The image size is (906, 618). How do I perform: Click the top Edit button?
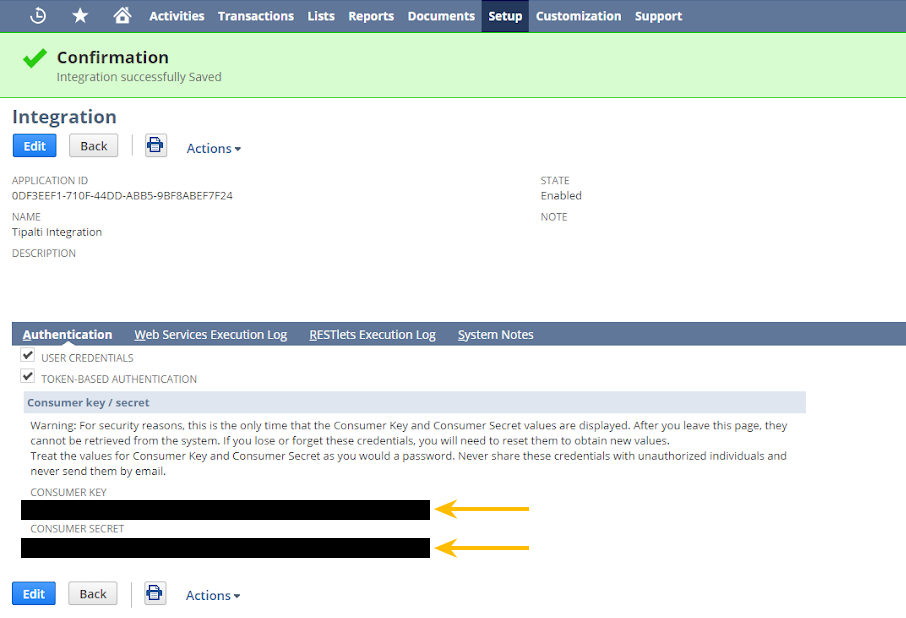point(34,145)
